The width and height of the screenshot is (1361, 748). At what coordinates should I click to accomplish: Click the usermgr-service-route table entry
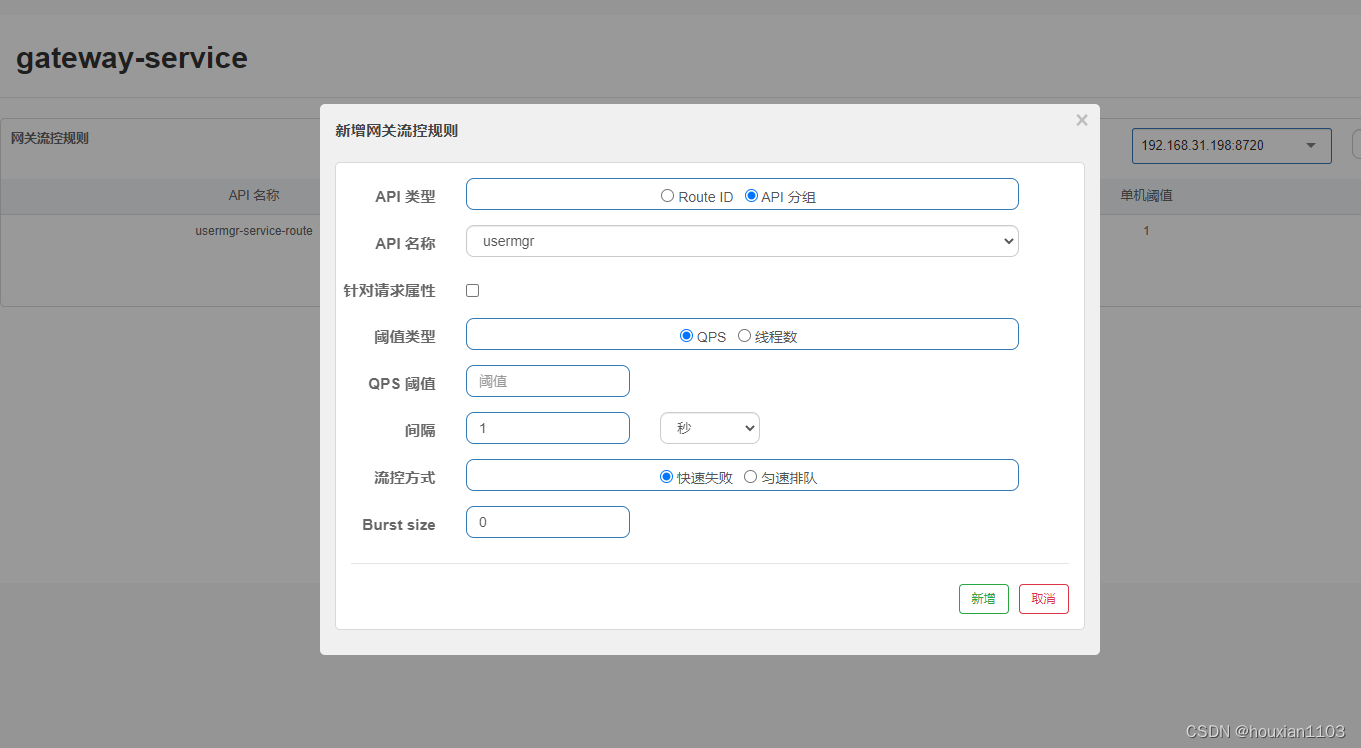(x=254, y=231)
